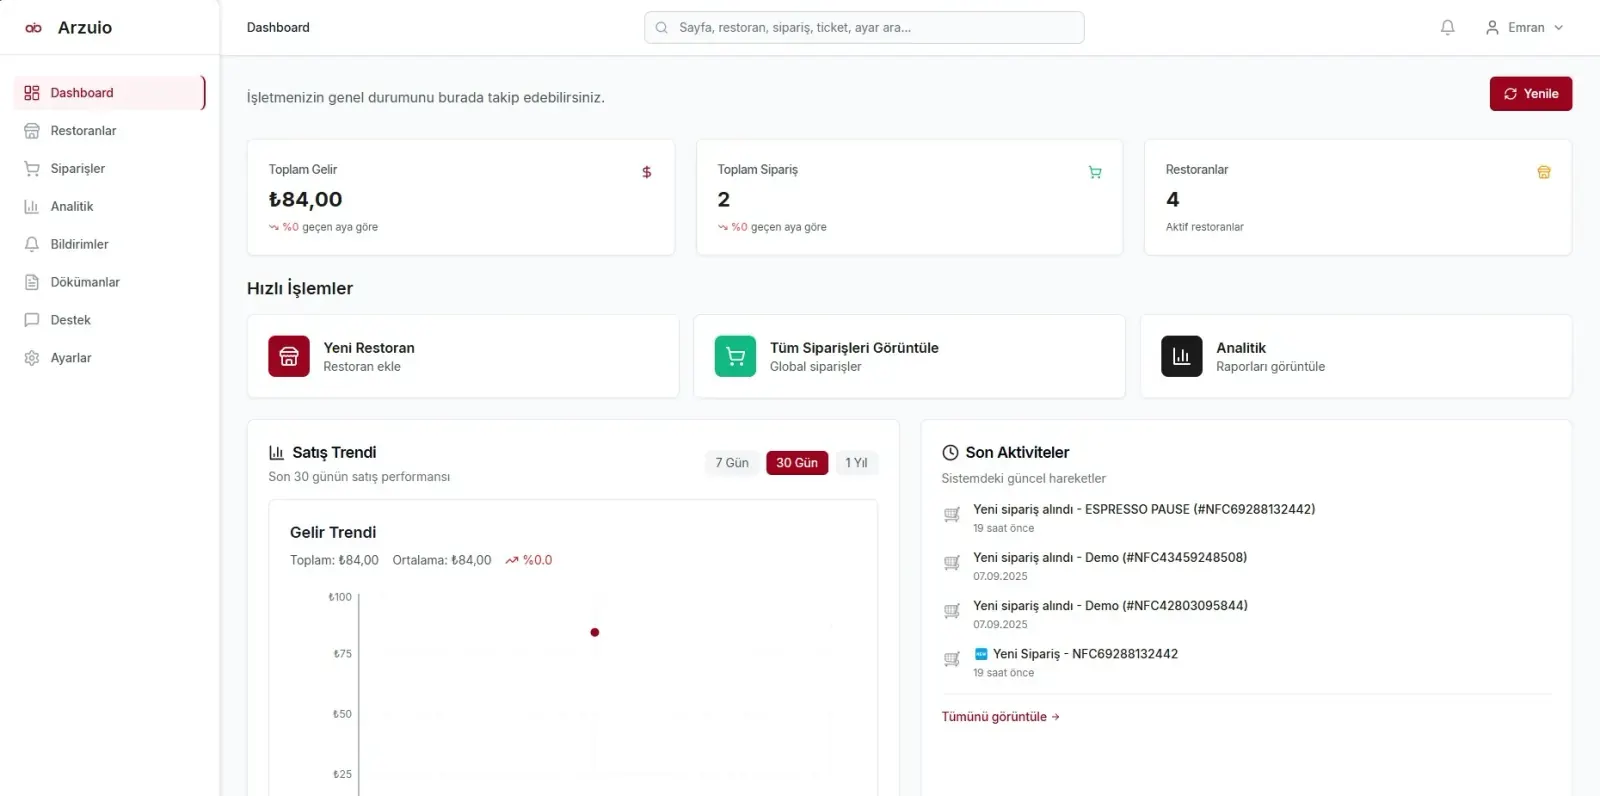Viewport: 1600px width, 796px height.
Task: Click the Toplam Gelir value ₺84,00
Action: 305,200
